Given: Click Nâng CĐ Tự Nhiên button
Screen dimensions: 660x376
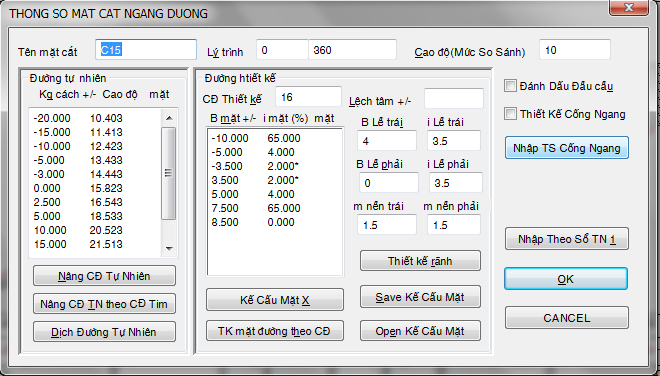Looking at the screenshot, I should (104, 276).
